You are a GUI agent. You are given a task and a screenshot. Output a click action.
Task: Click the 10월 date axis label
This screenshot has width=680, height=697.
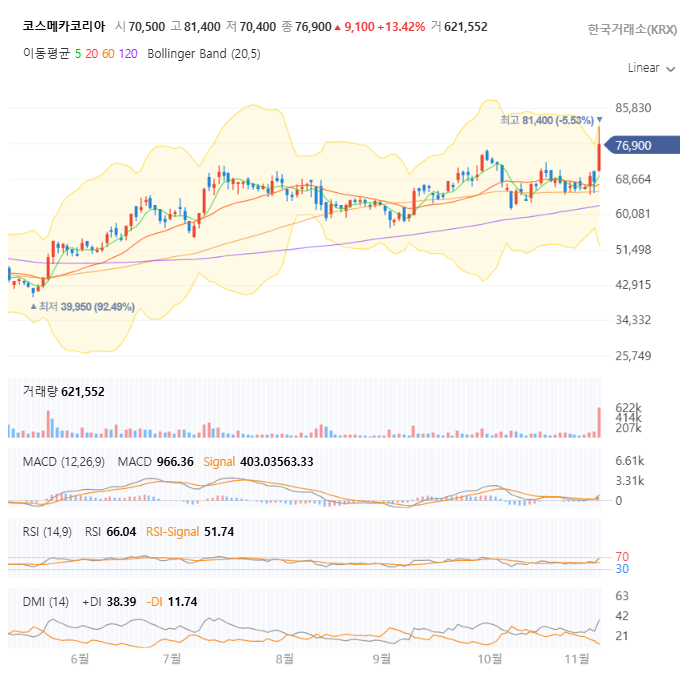(x=490, y=659)
